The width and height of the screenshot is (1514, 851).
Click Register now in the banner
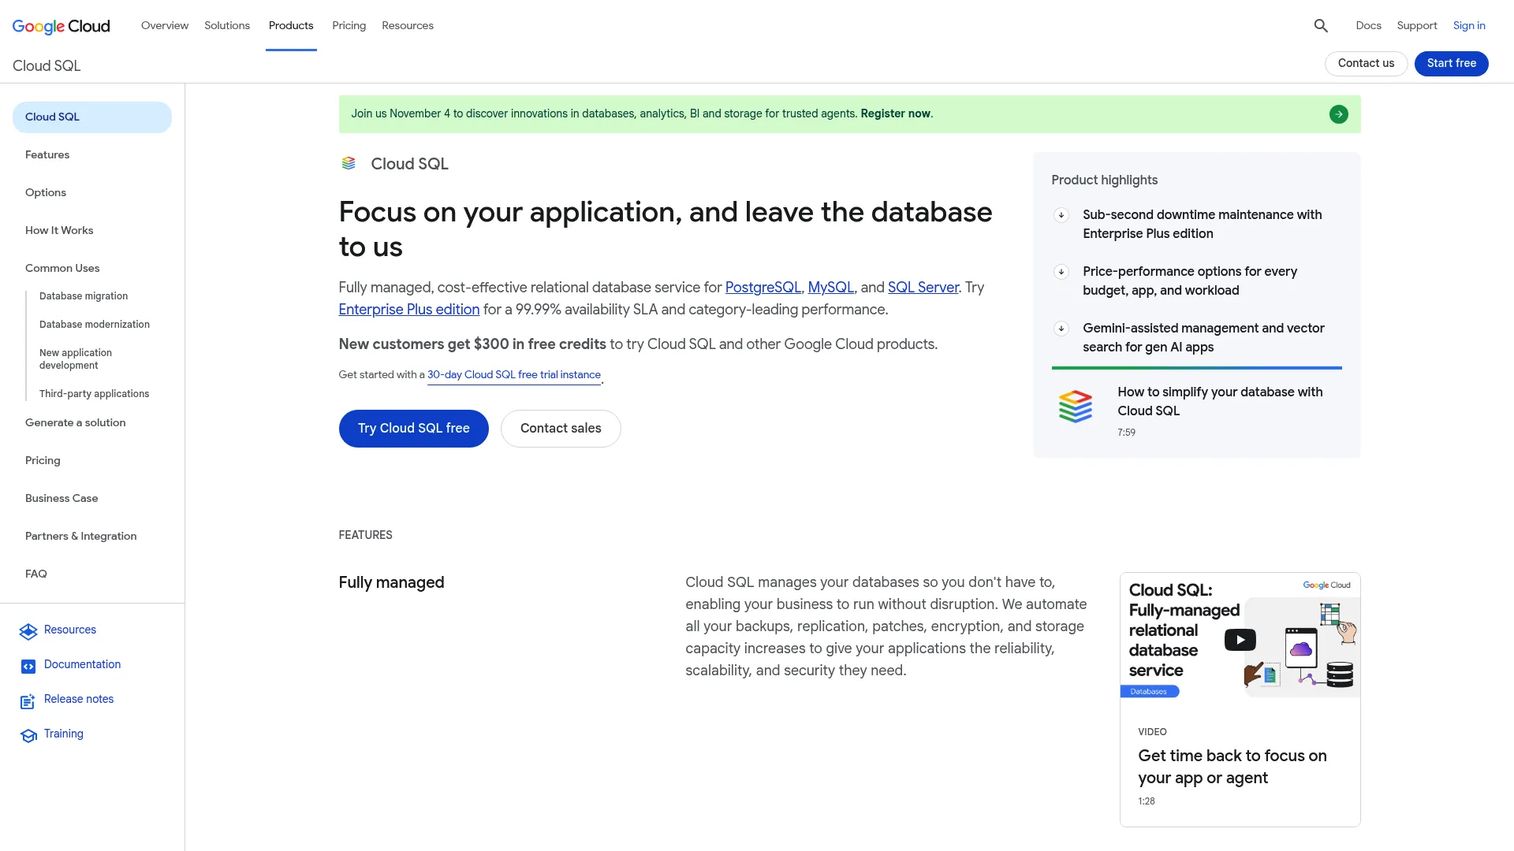click(895, 114)
